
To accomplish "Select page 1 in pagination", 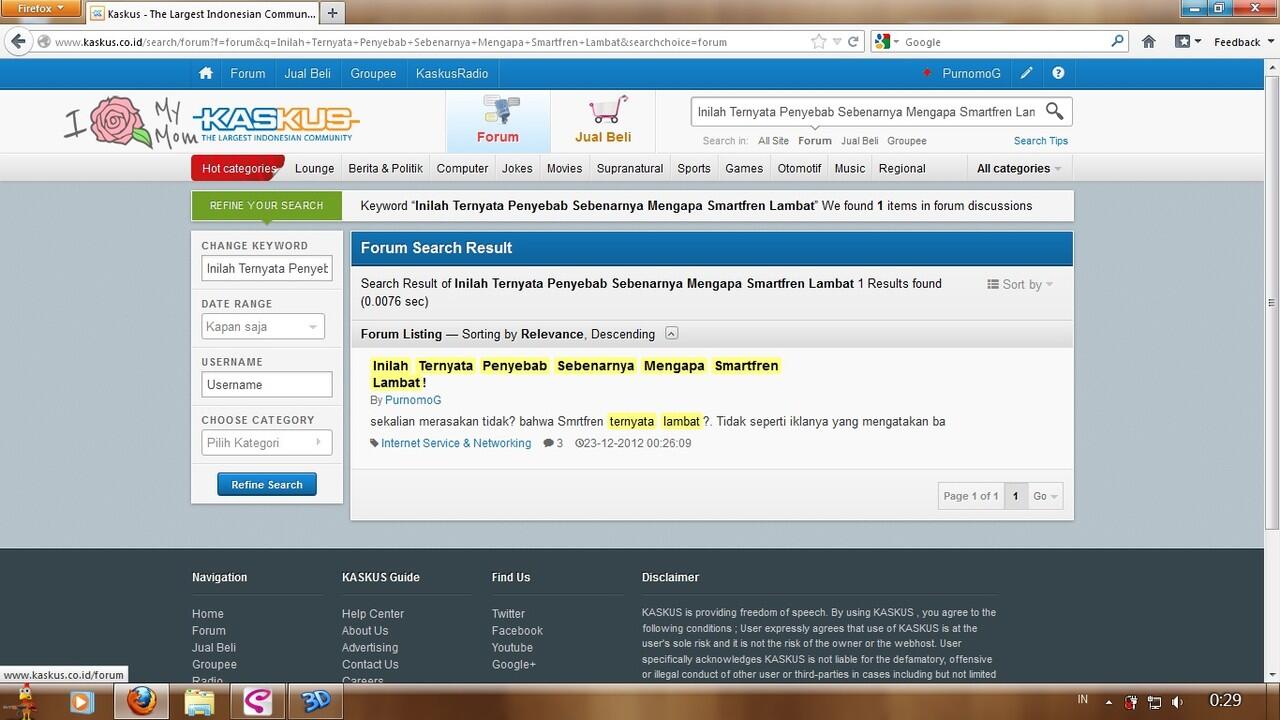I will pos(1015,496).
